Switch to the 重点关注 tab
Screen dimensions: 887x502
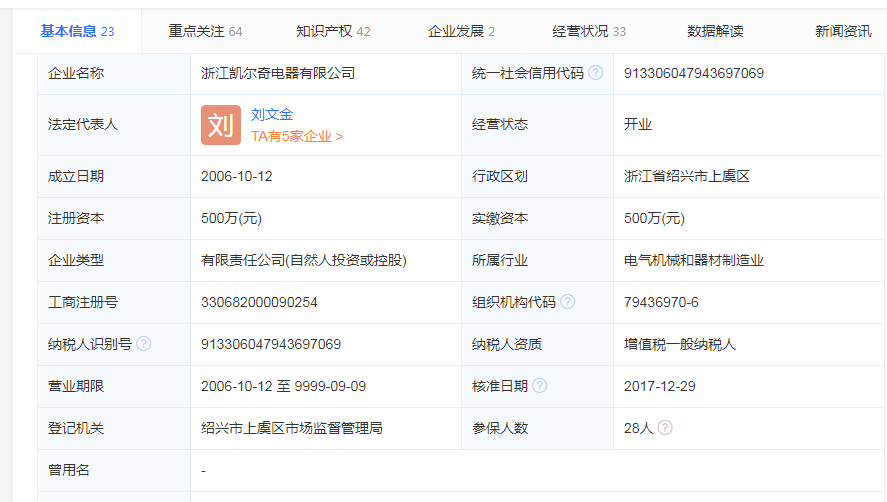[205, 31]
